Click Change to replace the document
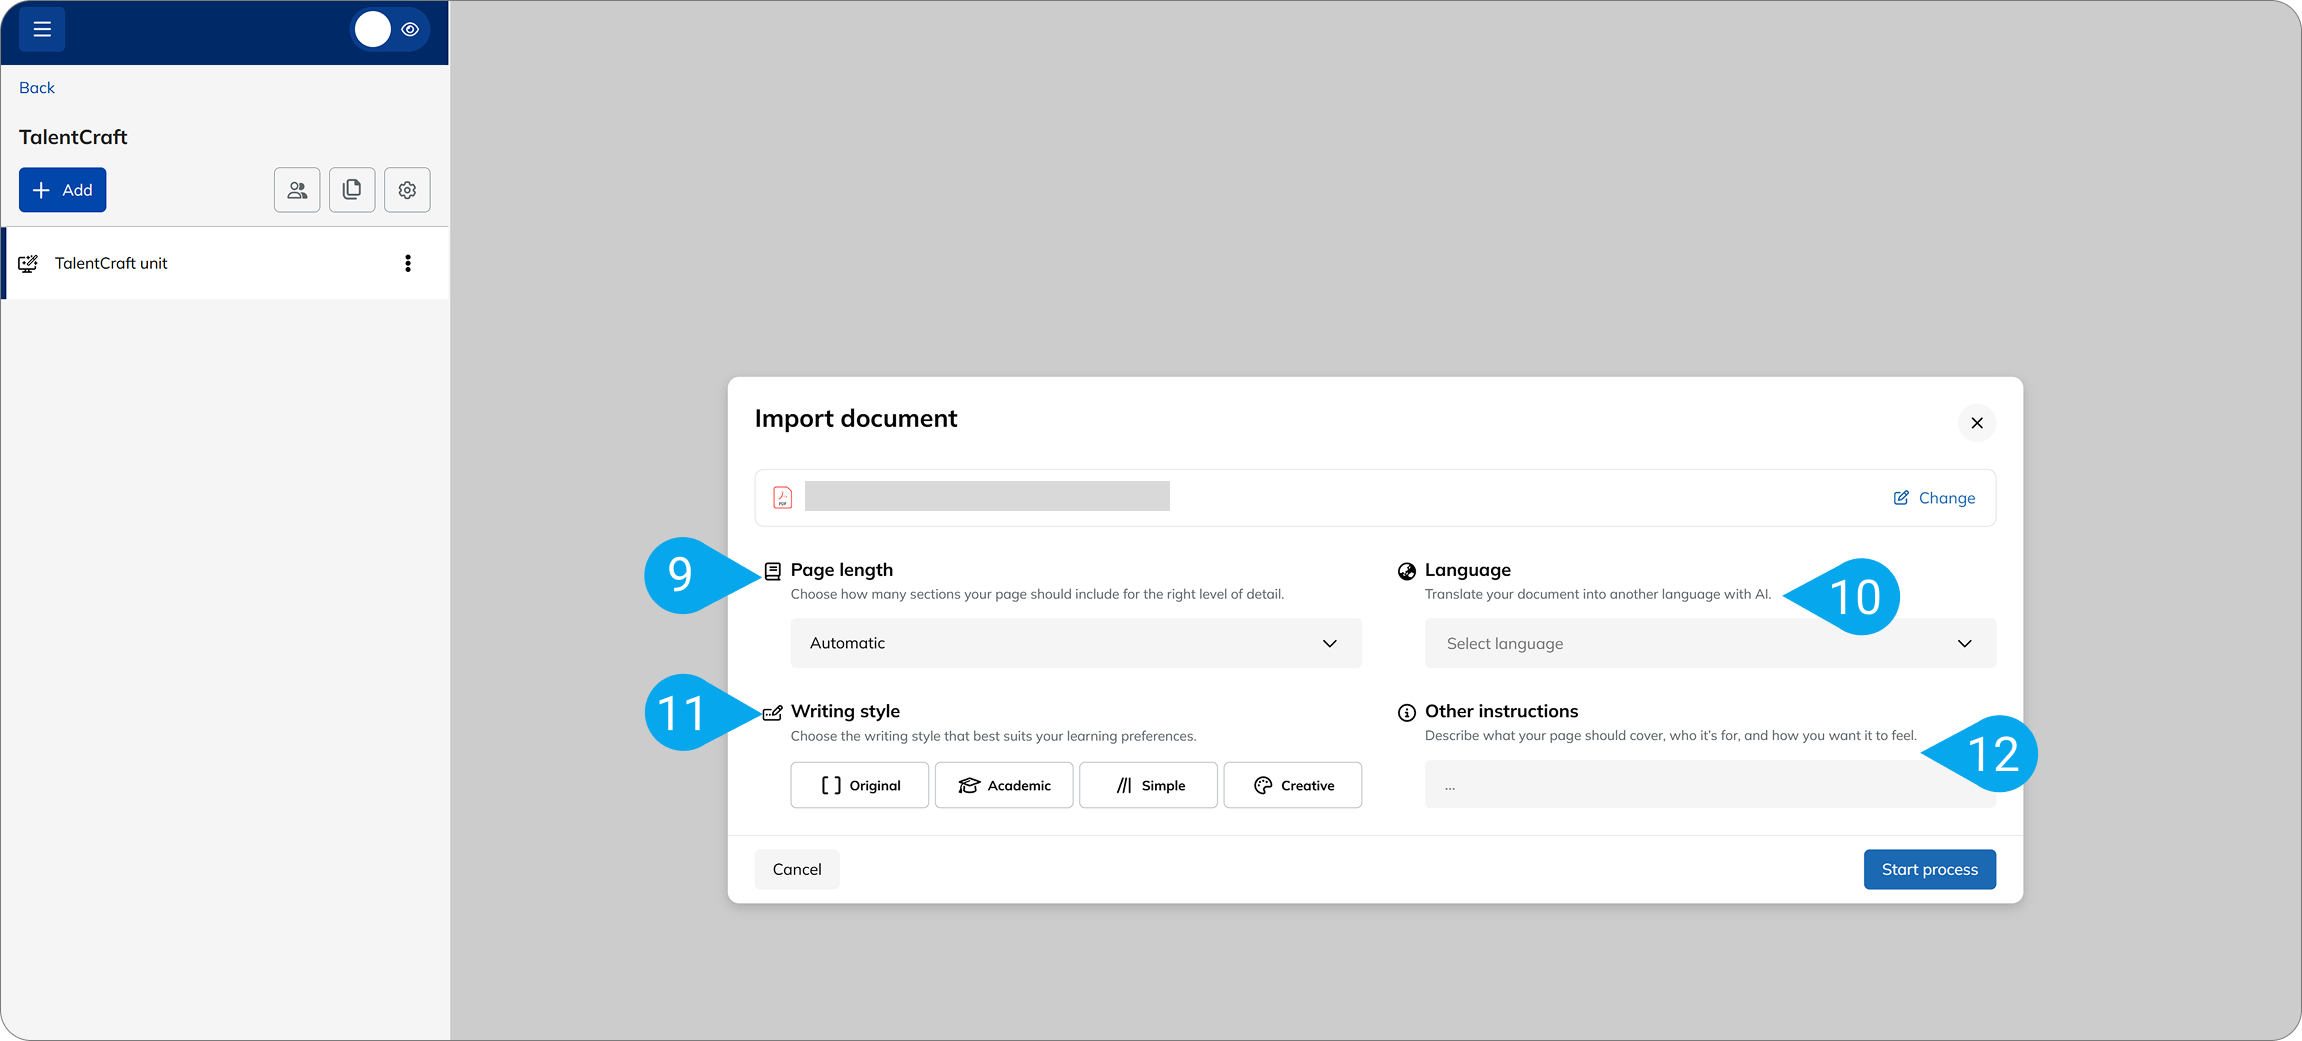The width and height of the screenshot is (2302, 1041). tap(1934, 498)
